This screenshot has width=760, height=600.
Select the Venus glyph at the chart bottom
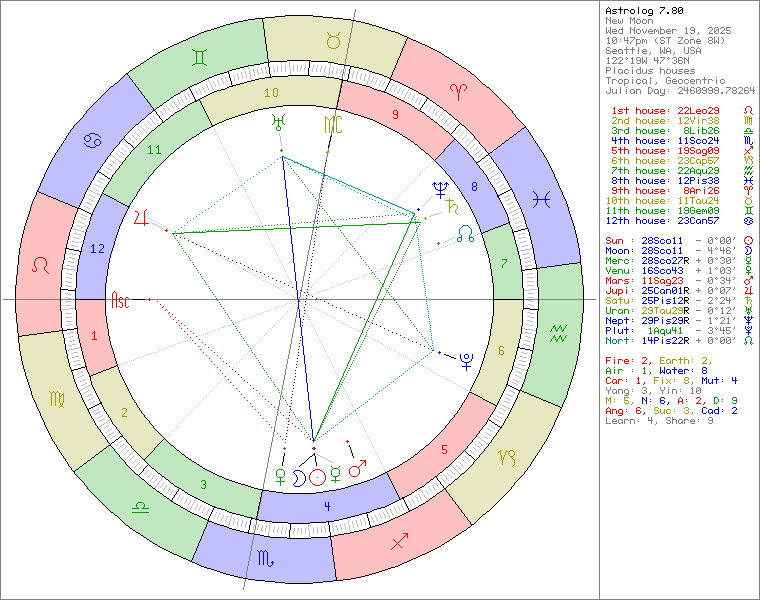[x=279, y=473]
